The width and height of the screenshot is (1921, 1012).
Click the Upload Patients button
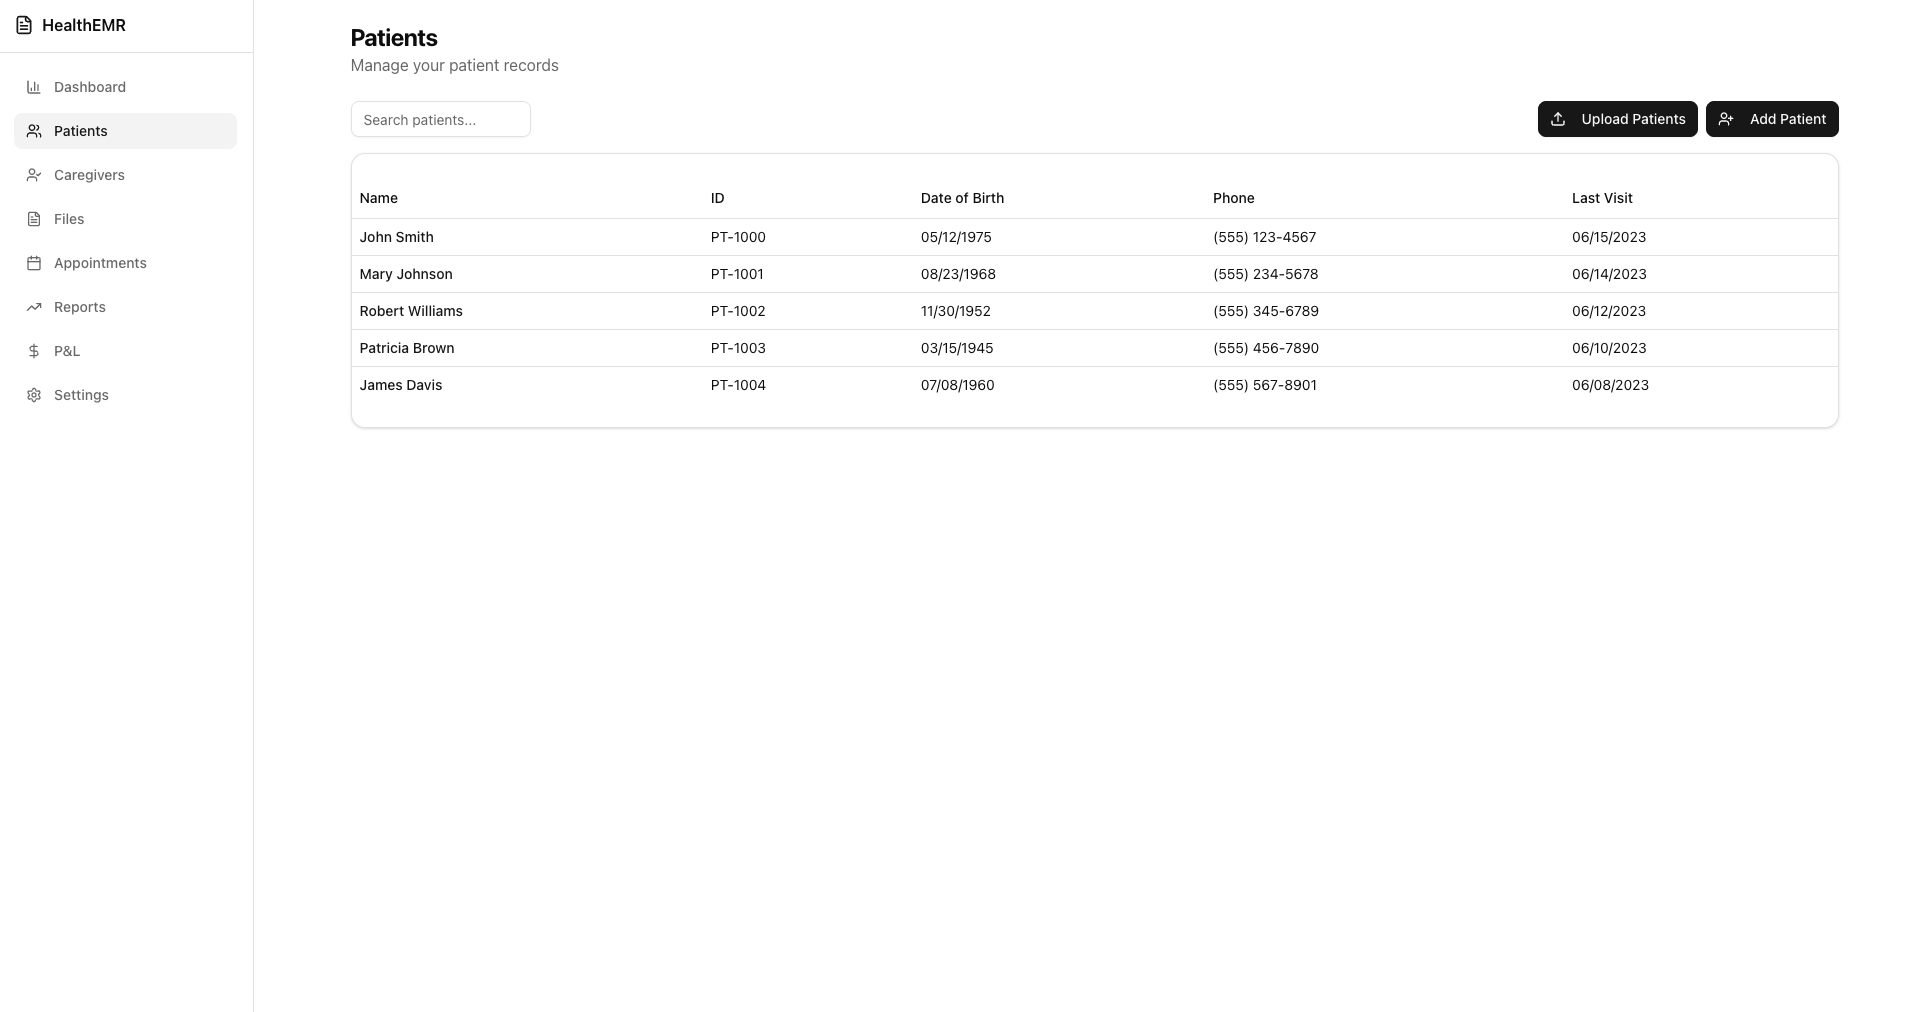pos(1617,119)
